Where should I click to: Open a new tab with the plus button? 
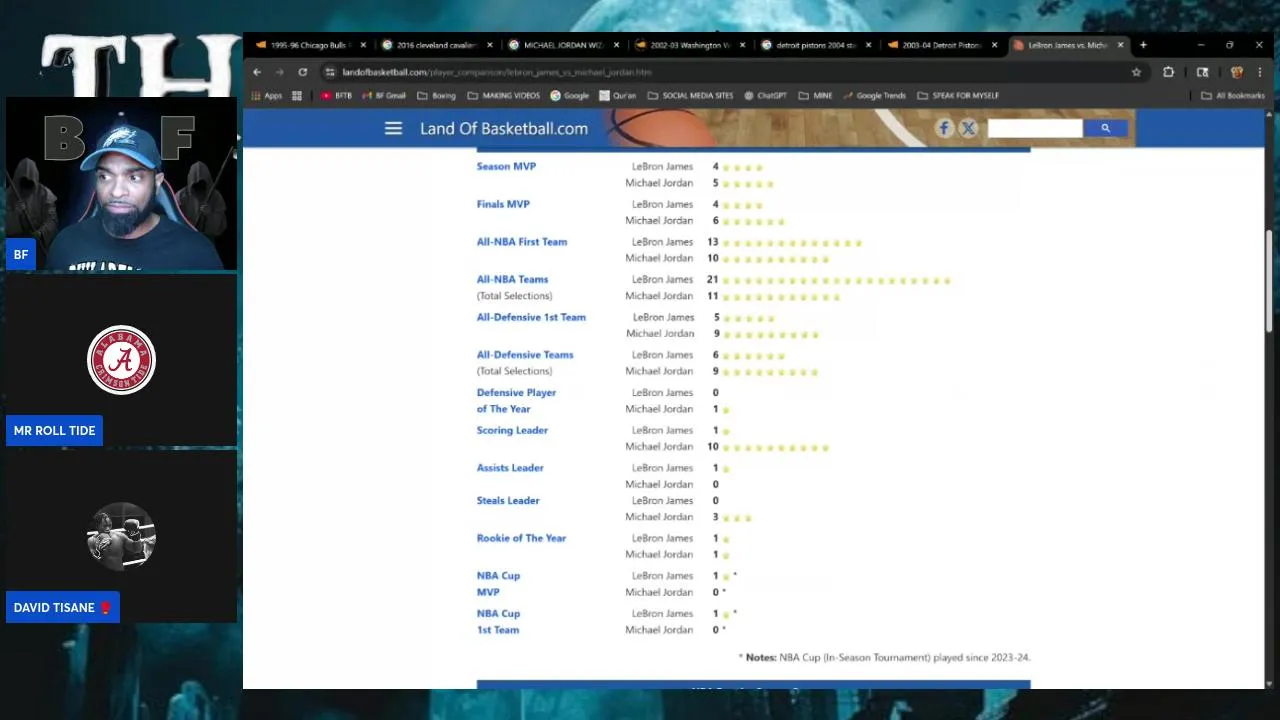point(1143,45)
